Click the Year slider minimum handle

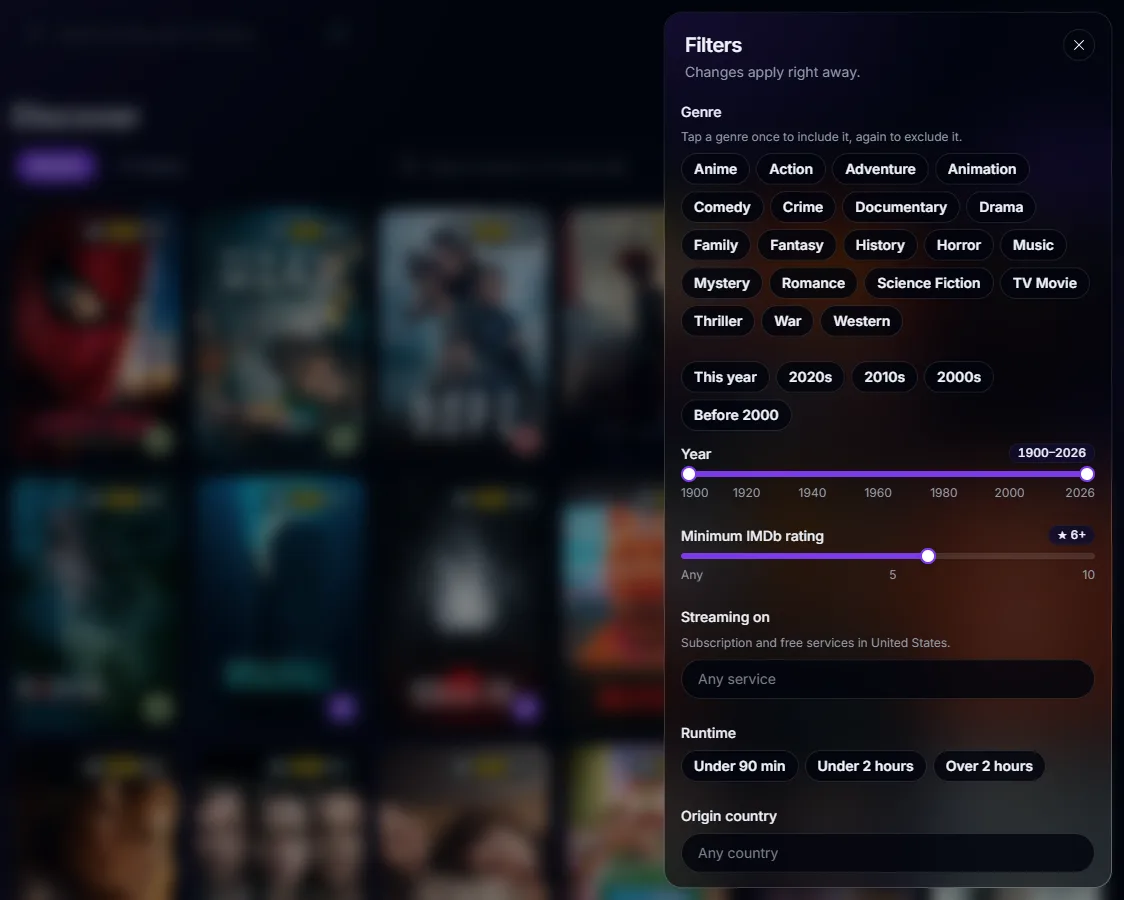[689, 474]
